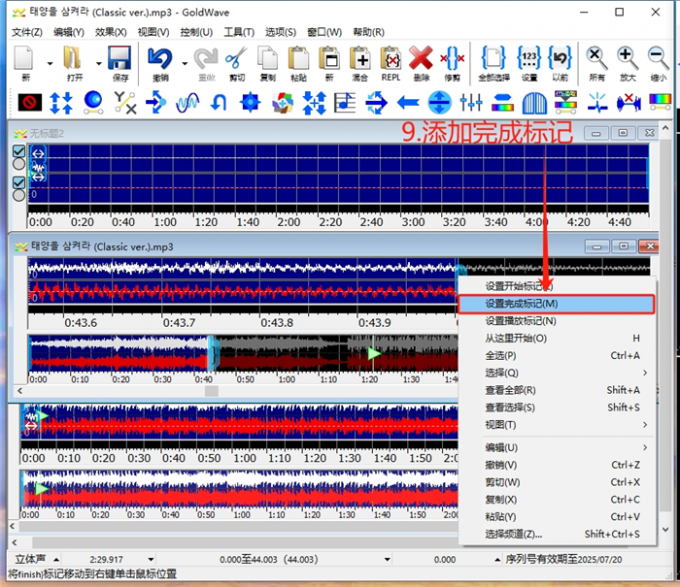This screenshot has width=680, height=587.
Task: Open the 立体声 channel arrow in status bar
Action: point(56,560)
